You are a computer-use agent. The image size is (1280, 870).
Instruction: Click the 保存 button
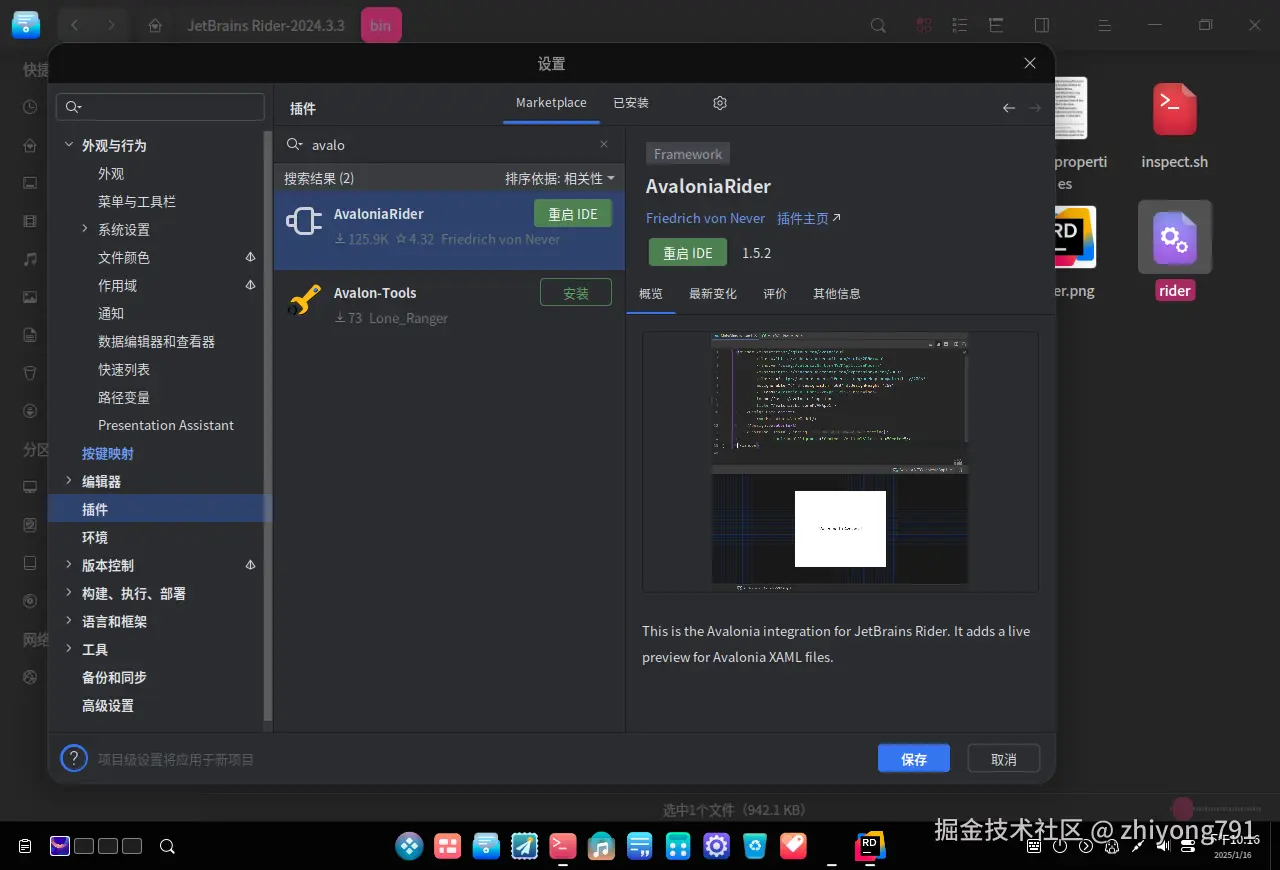click(x=914, y=759)
